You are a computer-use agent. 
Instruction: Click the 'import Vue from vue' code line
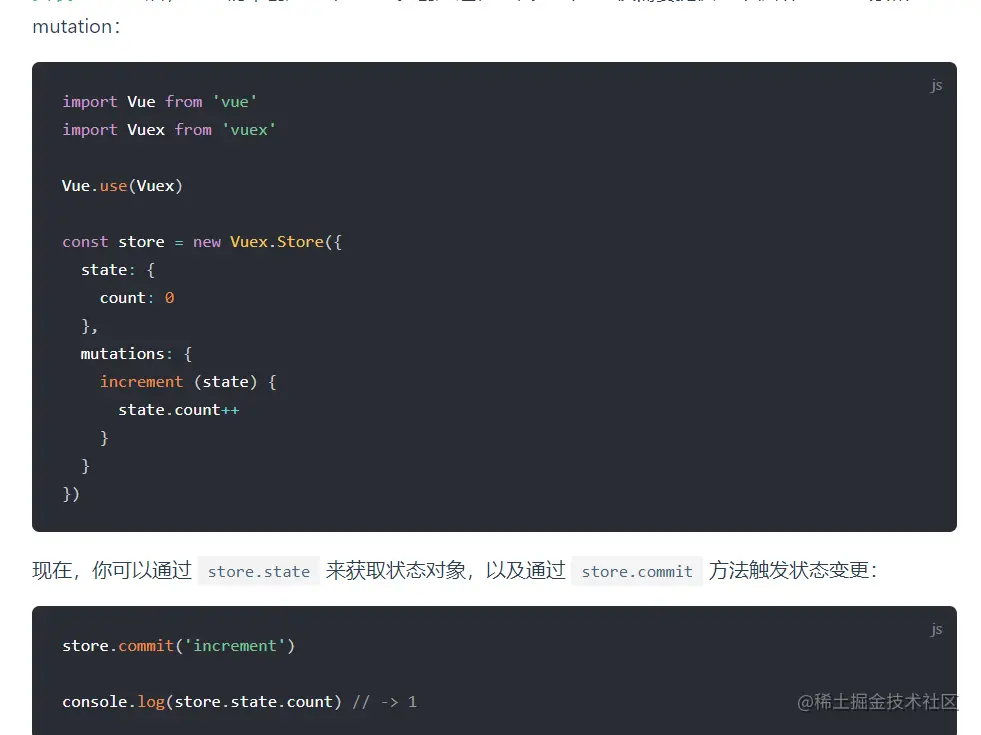click(160, 101)
